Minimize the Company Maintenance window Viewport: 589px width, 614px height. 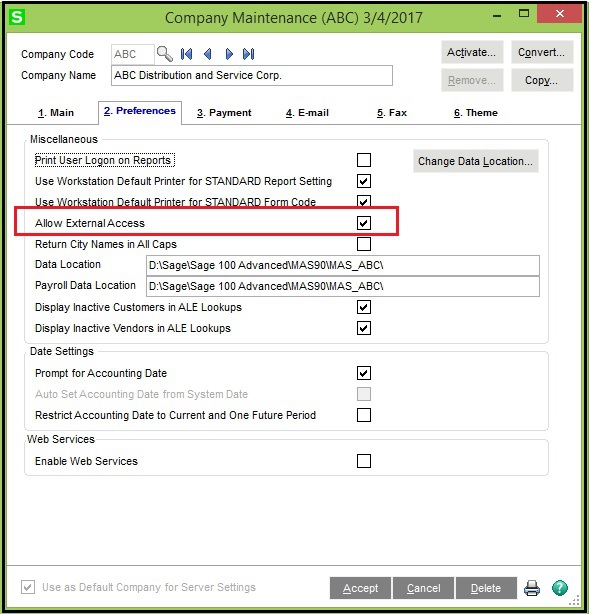(x=497, y=16)
